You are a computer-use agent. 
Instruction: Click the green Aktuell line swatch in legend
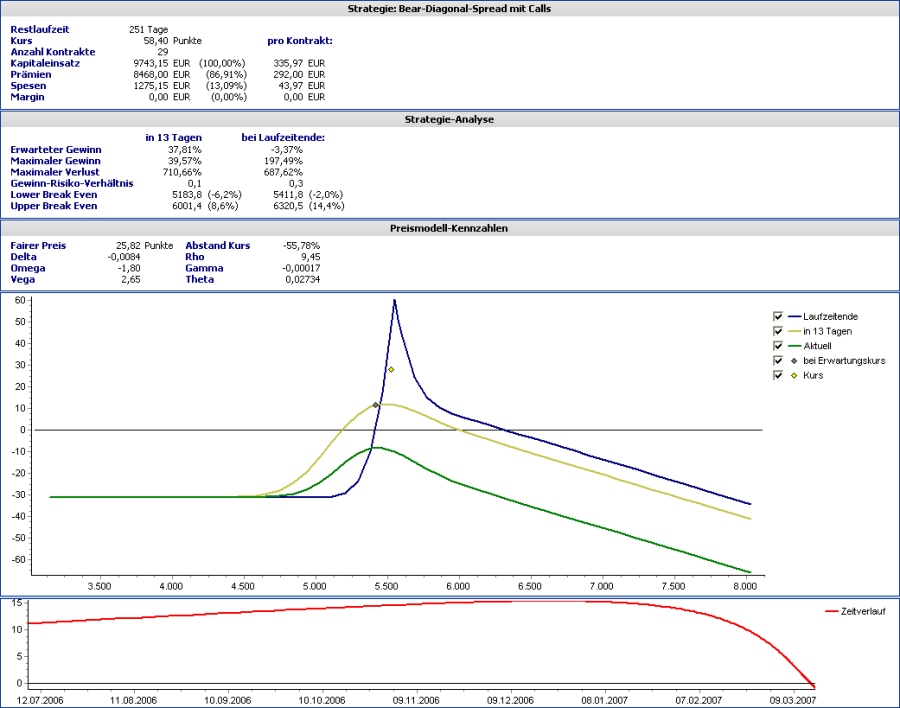(x=794, y=346)
